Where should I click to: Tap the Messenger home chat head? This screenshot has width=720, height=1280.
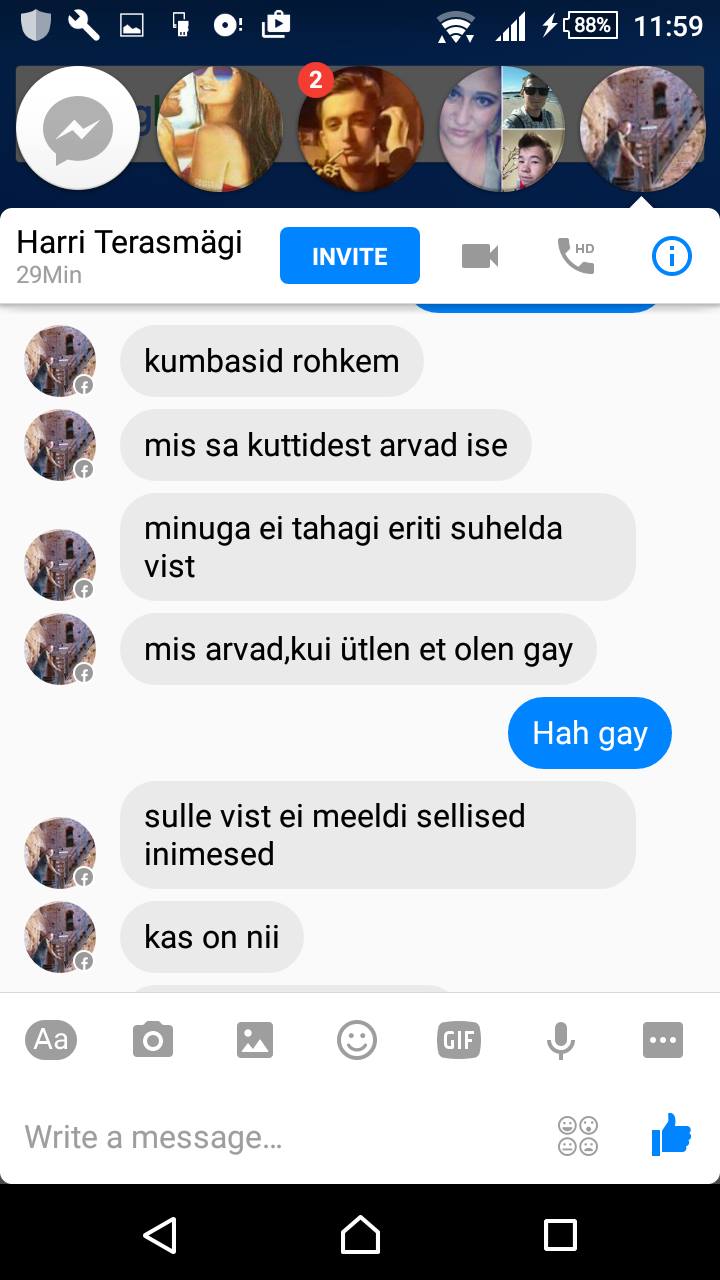78,128
